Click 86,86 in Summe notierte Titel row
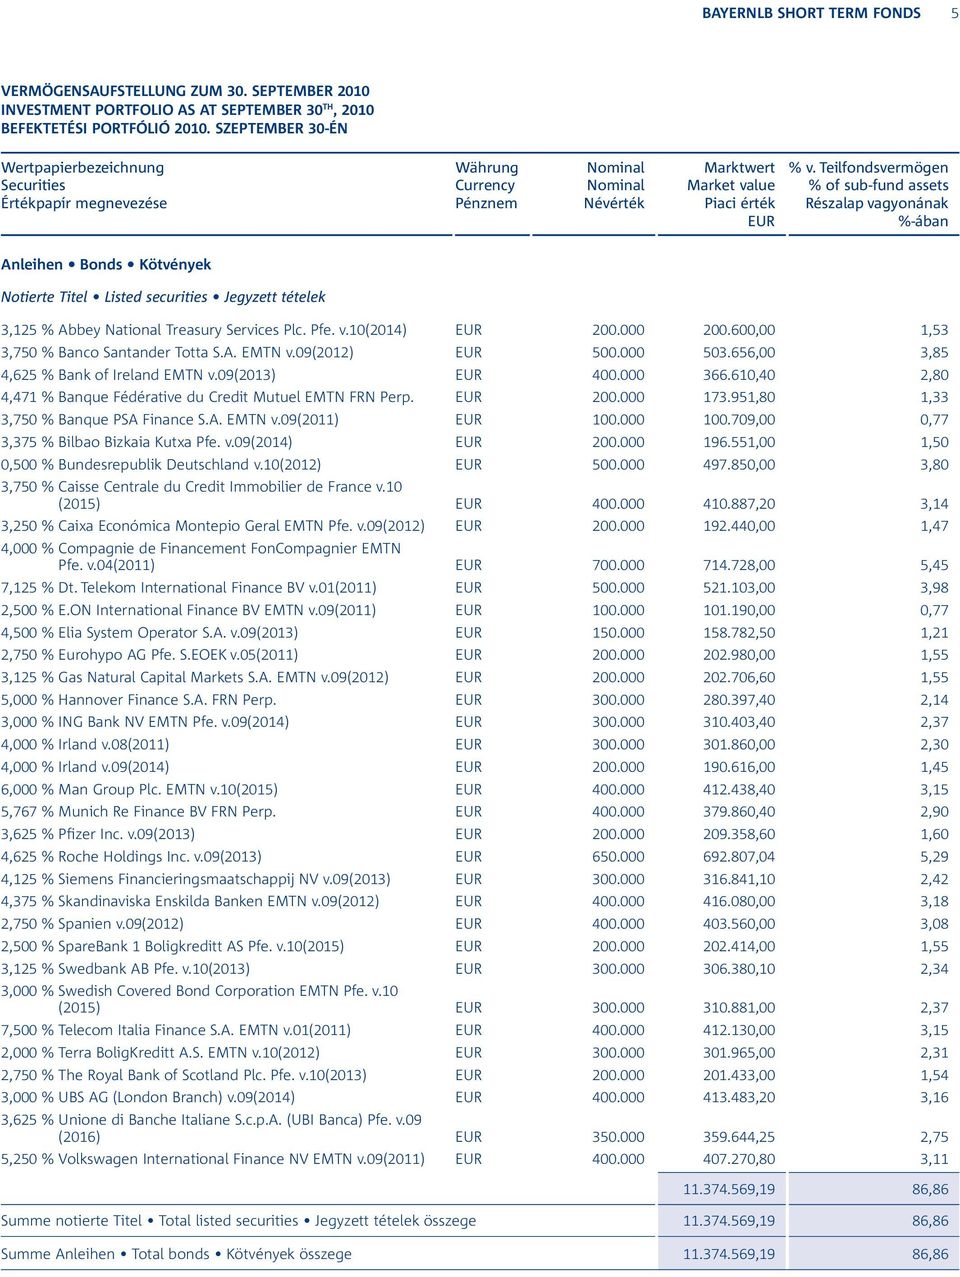Screen dimensions: 960x1277 (930, 1221)
